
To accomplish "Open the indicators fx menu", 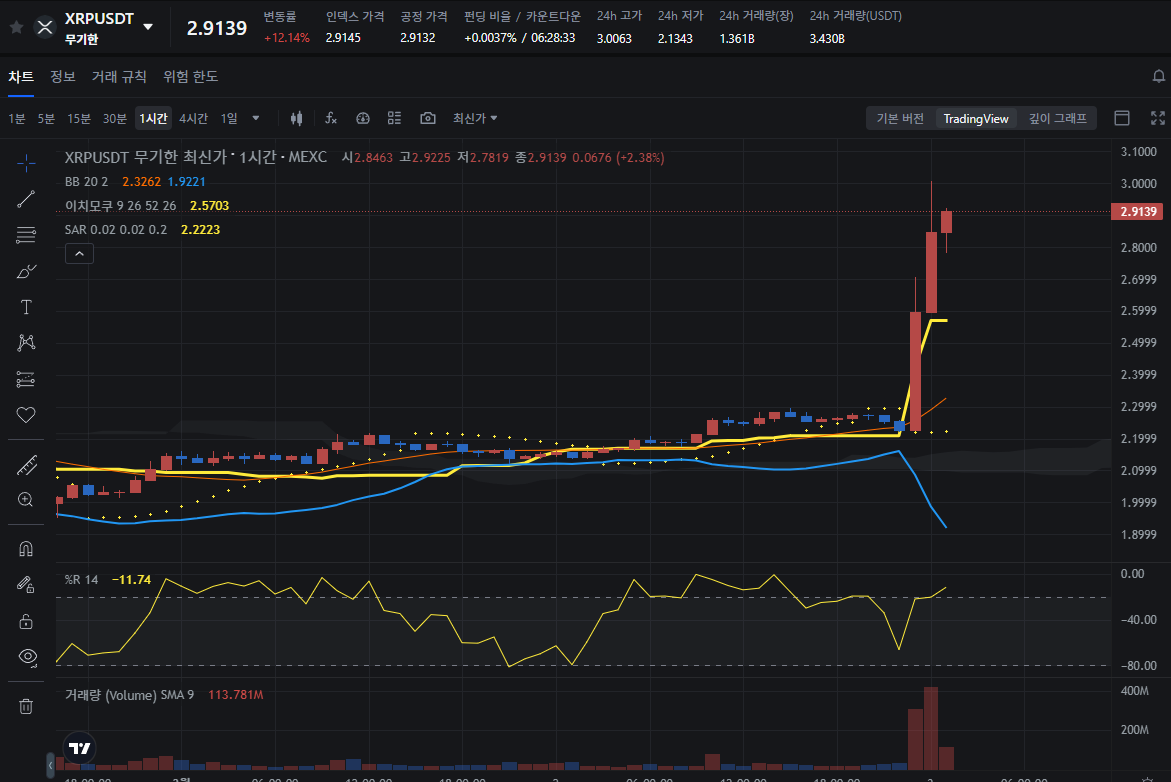I will tap(331, 118).
